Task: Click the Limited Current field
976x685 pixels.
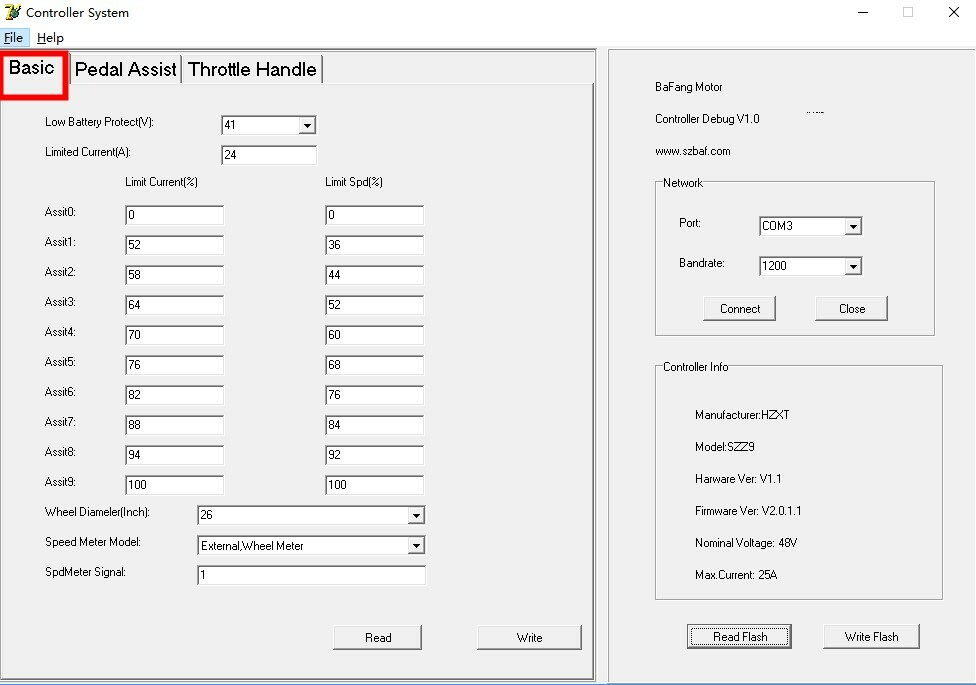Action: (x=269, y=155)
